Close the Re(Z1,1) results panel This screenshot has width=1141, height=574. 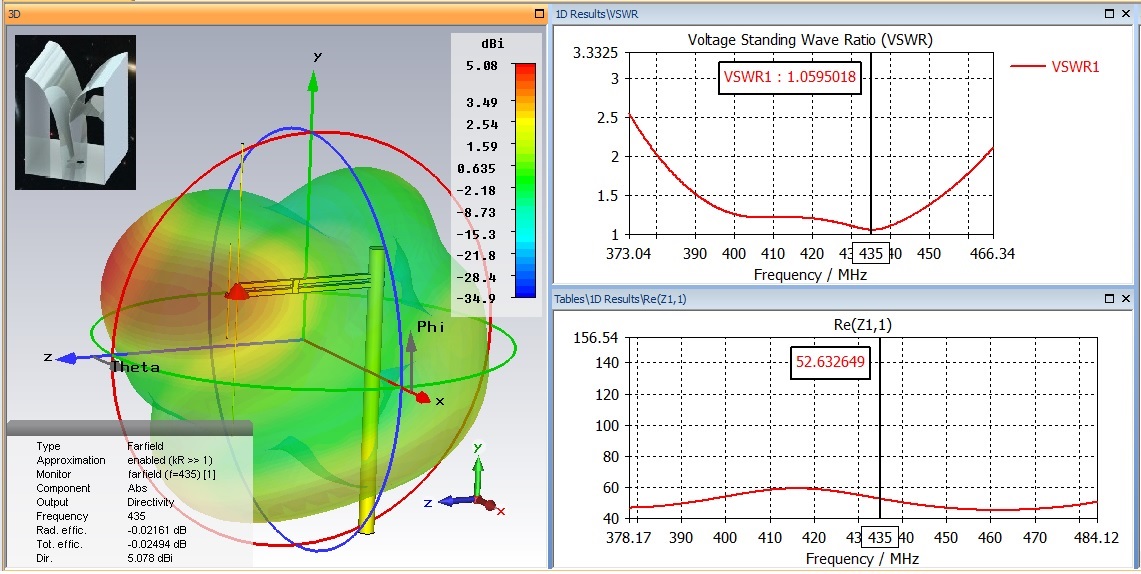(x=1126, y=299)
